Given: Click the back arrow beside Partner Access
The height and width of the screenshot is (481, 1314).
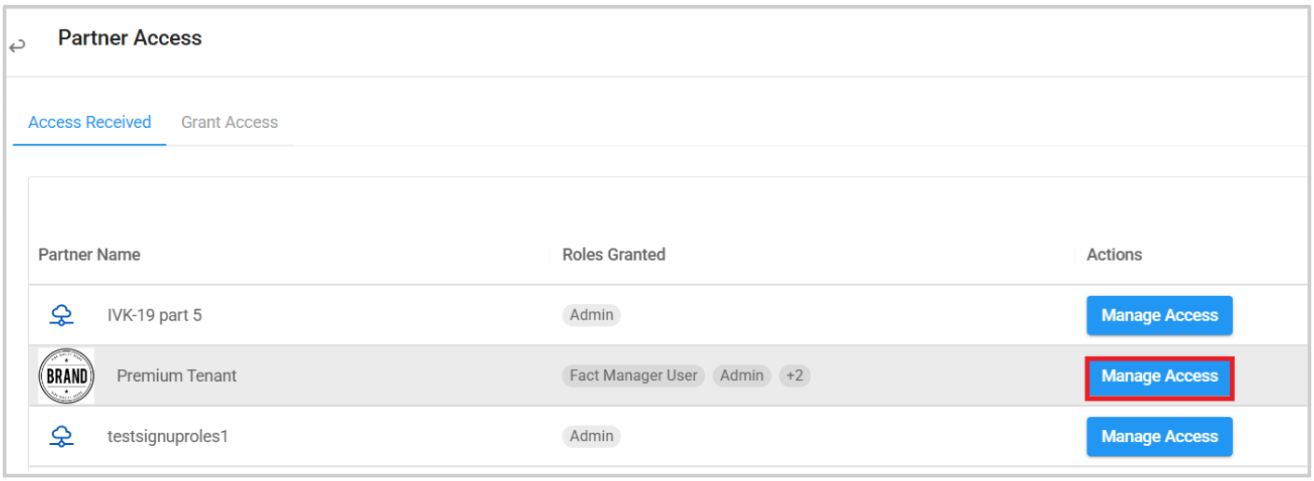Looking at the screenshot, I should point(17,46).
